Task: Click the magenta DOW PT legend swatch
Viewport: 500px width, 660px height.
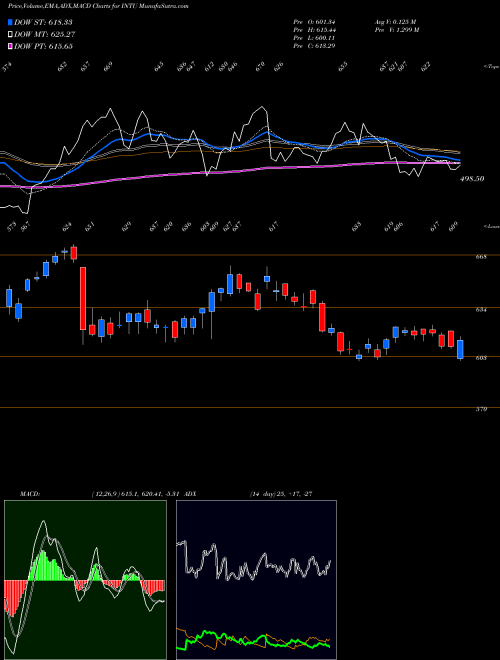Action: coord(10,46)
